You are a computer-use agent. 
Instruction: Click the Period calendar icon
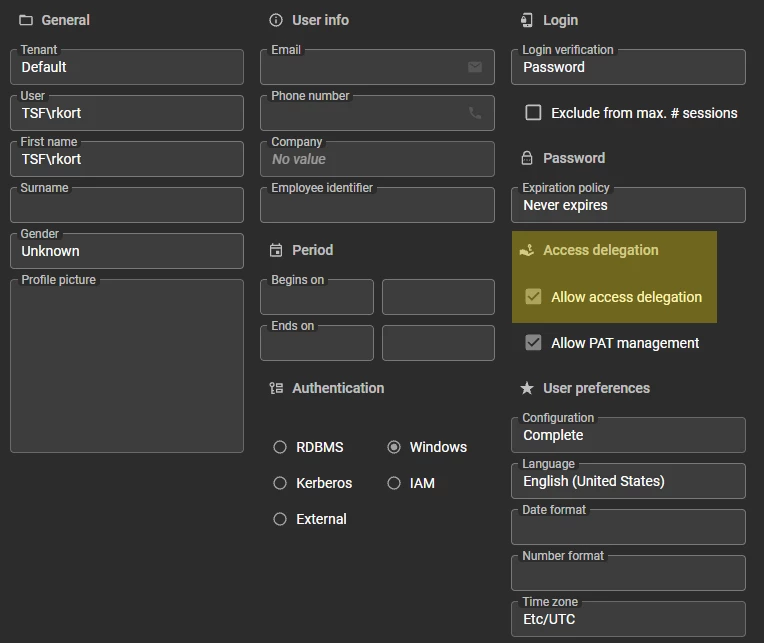coord(276,250)
